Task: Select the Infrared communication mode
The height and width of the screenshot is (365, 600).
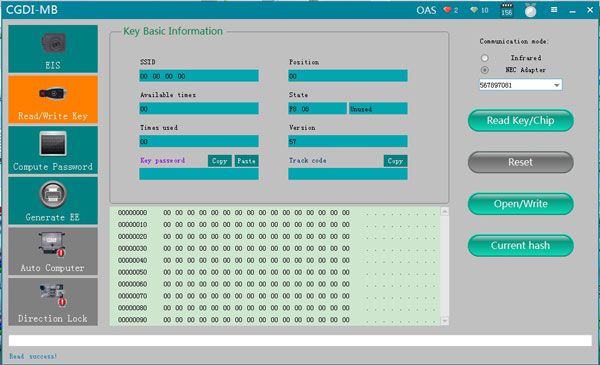Action: (x=485, y=58)
